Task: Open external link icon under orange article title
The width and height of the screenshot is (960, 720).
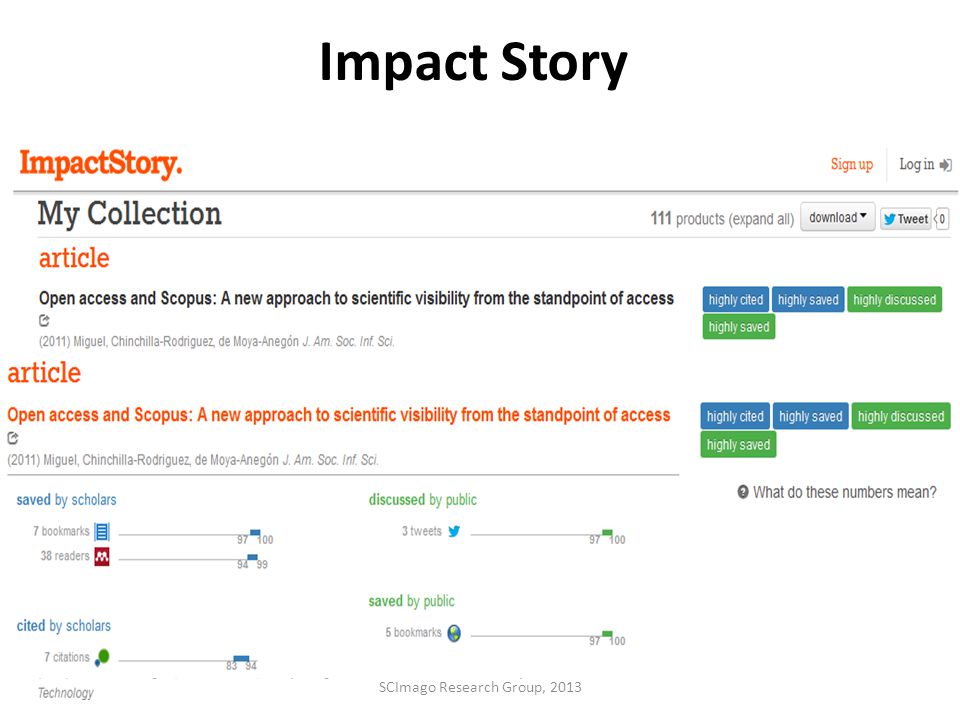Action: 13,438
